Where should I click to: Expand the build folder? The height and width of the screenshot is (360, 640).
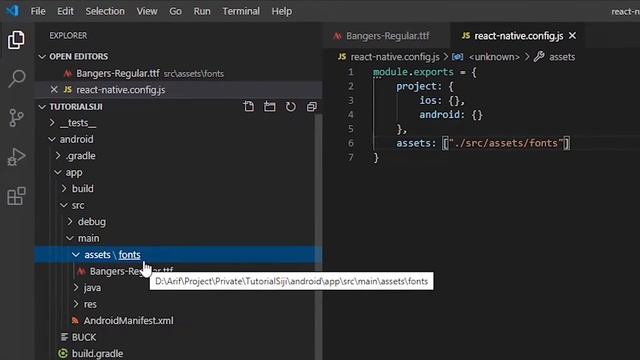pyautogui.click(x=64, y=189)
